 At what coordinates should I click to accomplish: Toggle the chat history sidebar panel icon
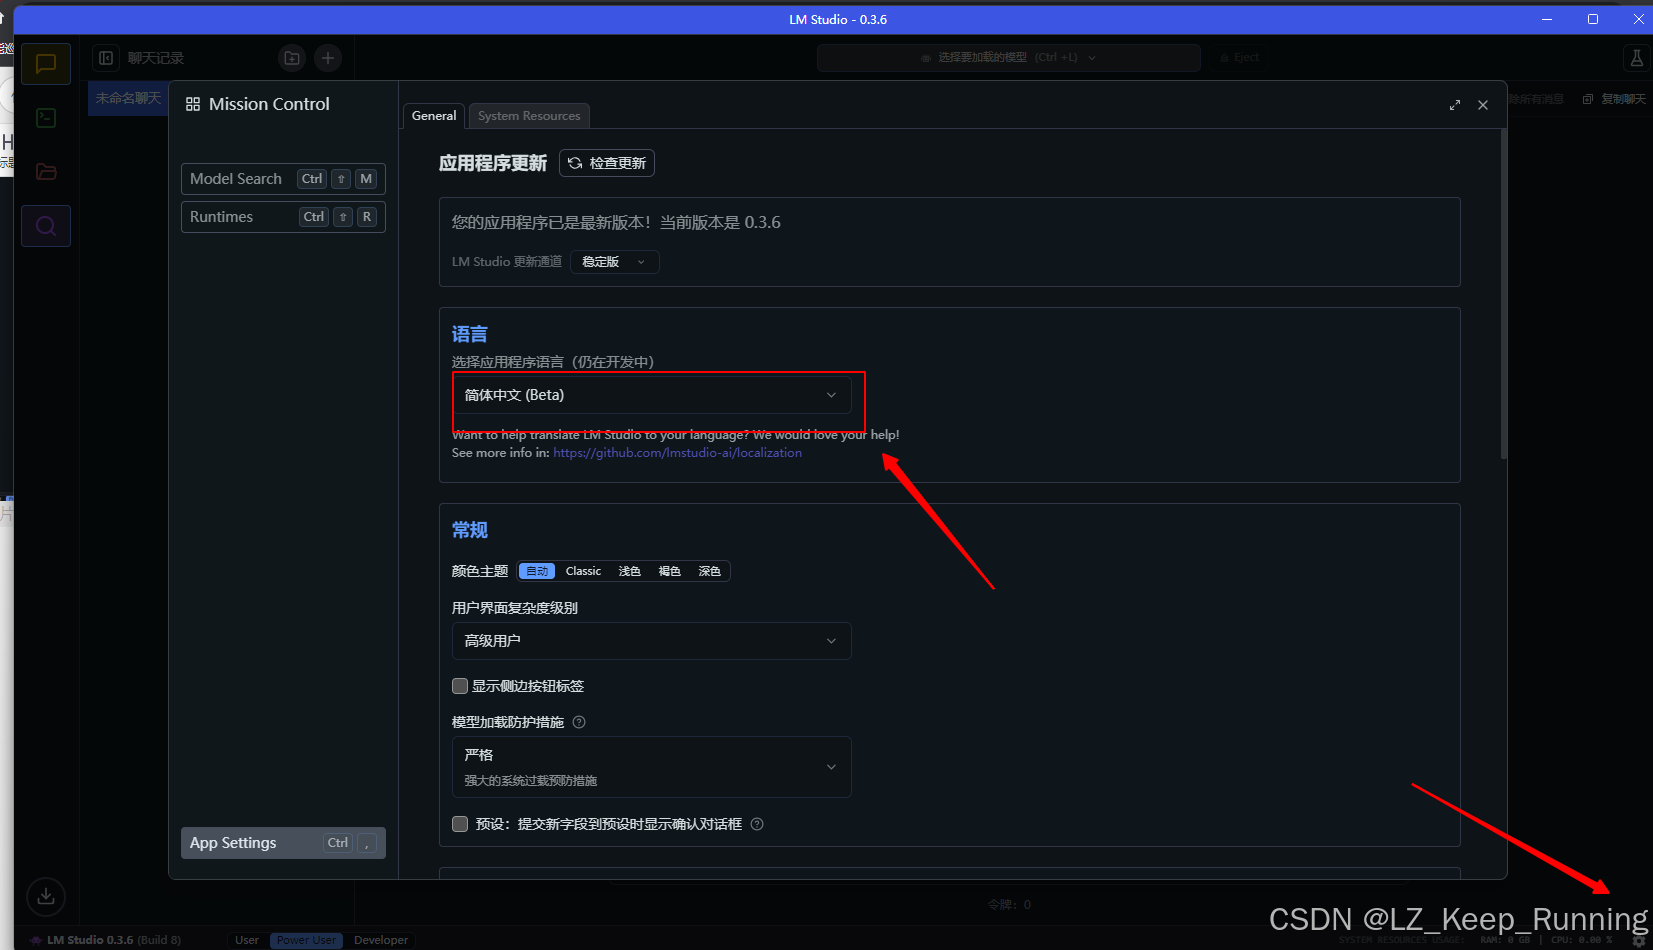coord(106,58)
